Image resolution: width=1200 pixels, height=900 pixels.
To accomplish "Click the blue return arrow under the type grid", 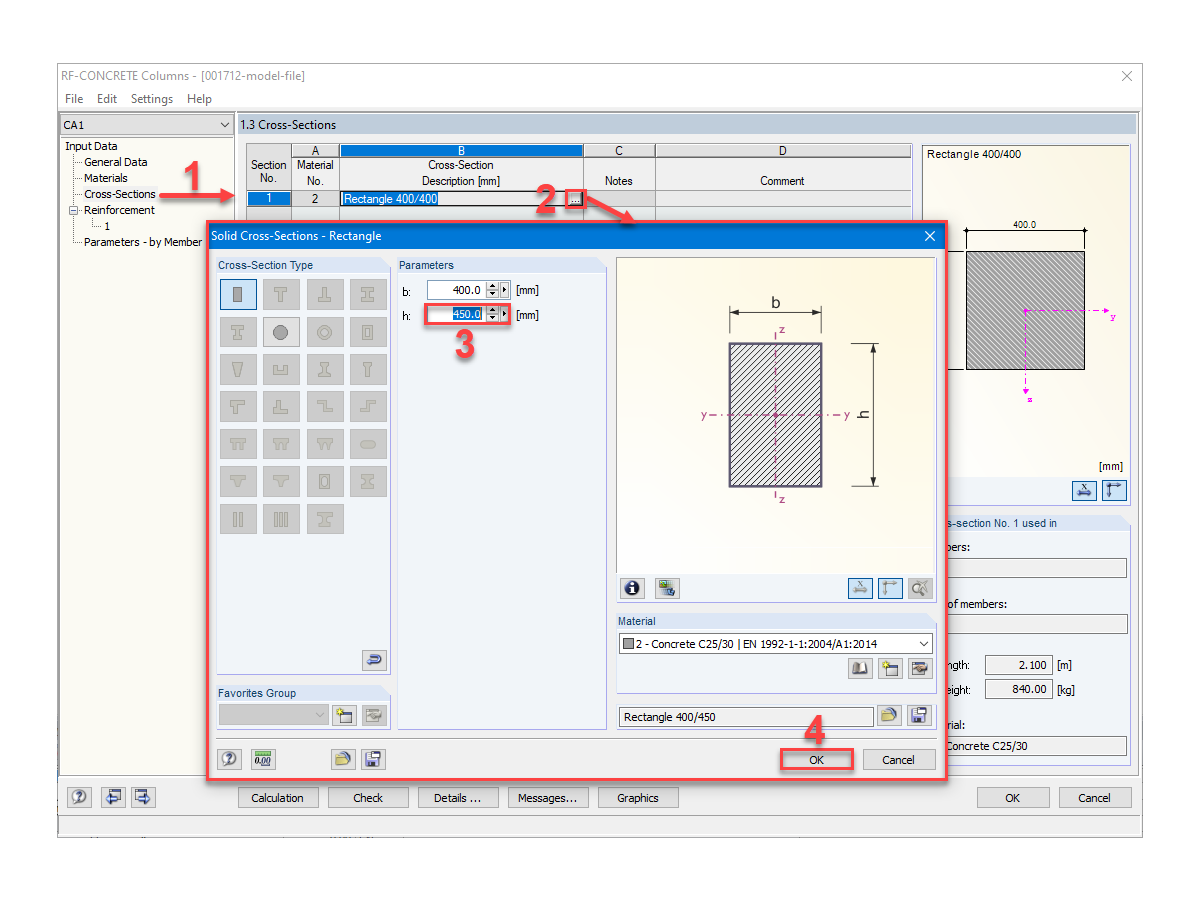I will 374,660.
